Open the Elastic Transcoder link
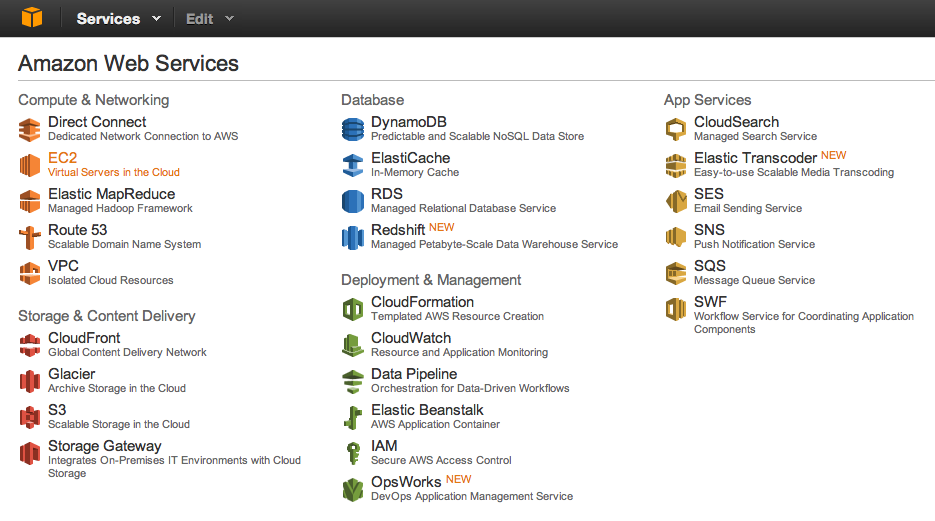This screenshot has width=935, height=521. (x=755, y=158)
